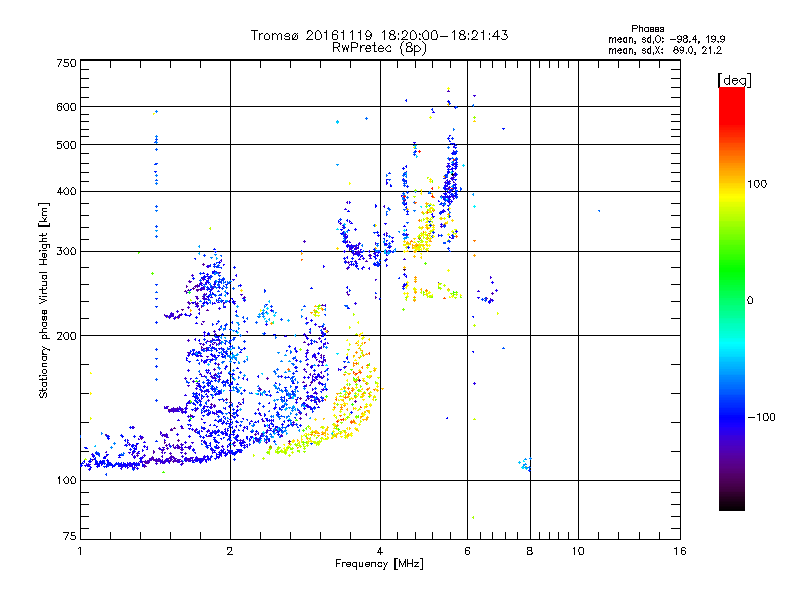Screen dimensions: 800x600
Task: Click x-axis tick label '10'
Action: 578,551
